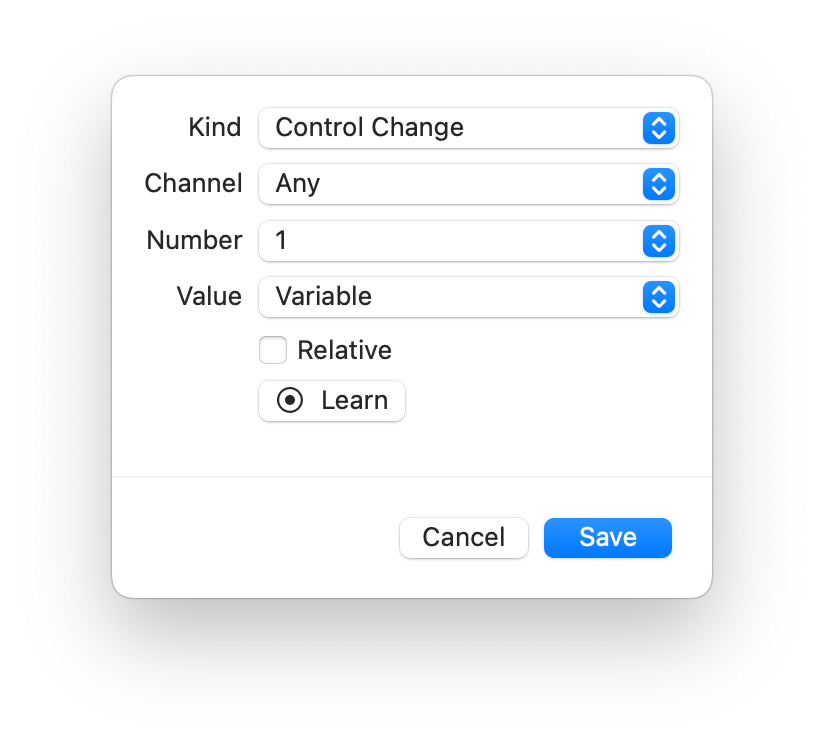Open the Number dropdown showing 1

[x=450, y=241]
